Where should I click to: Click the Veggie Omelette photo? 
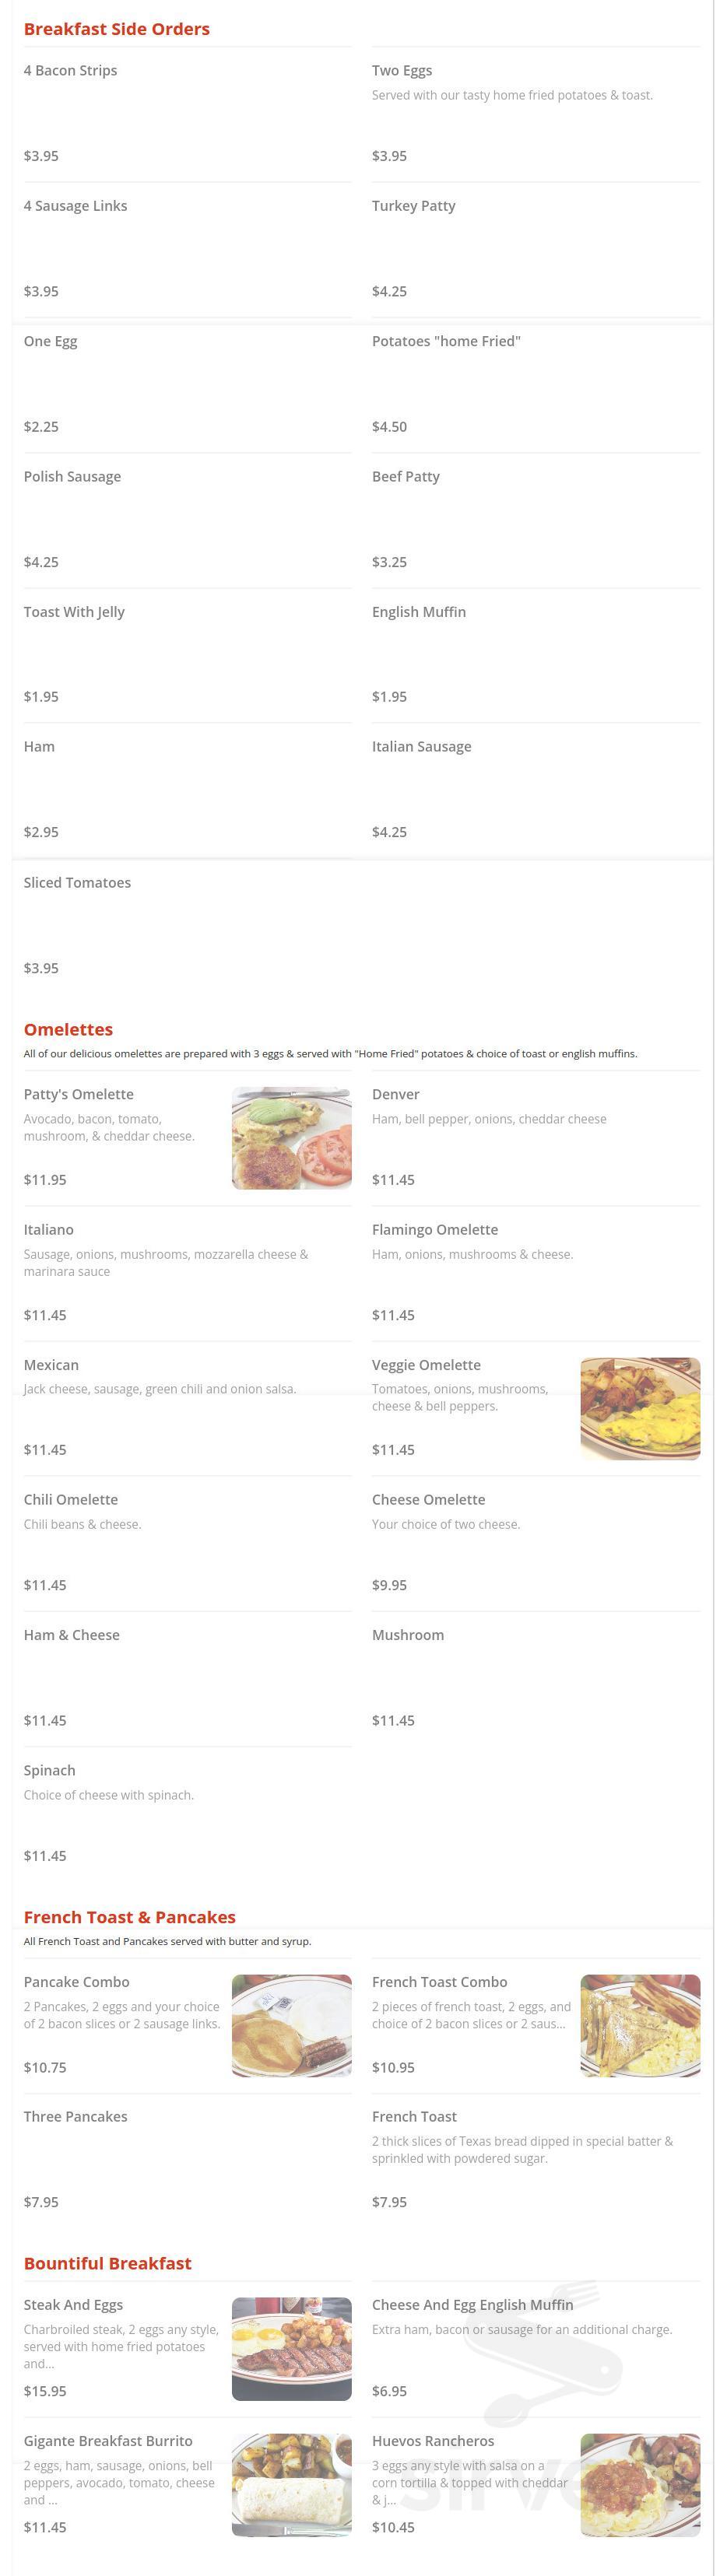tap(640, 1408)
